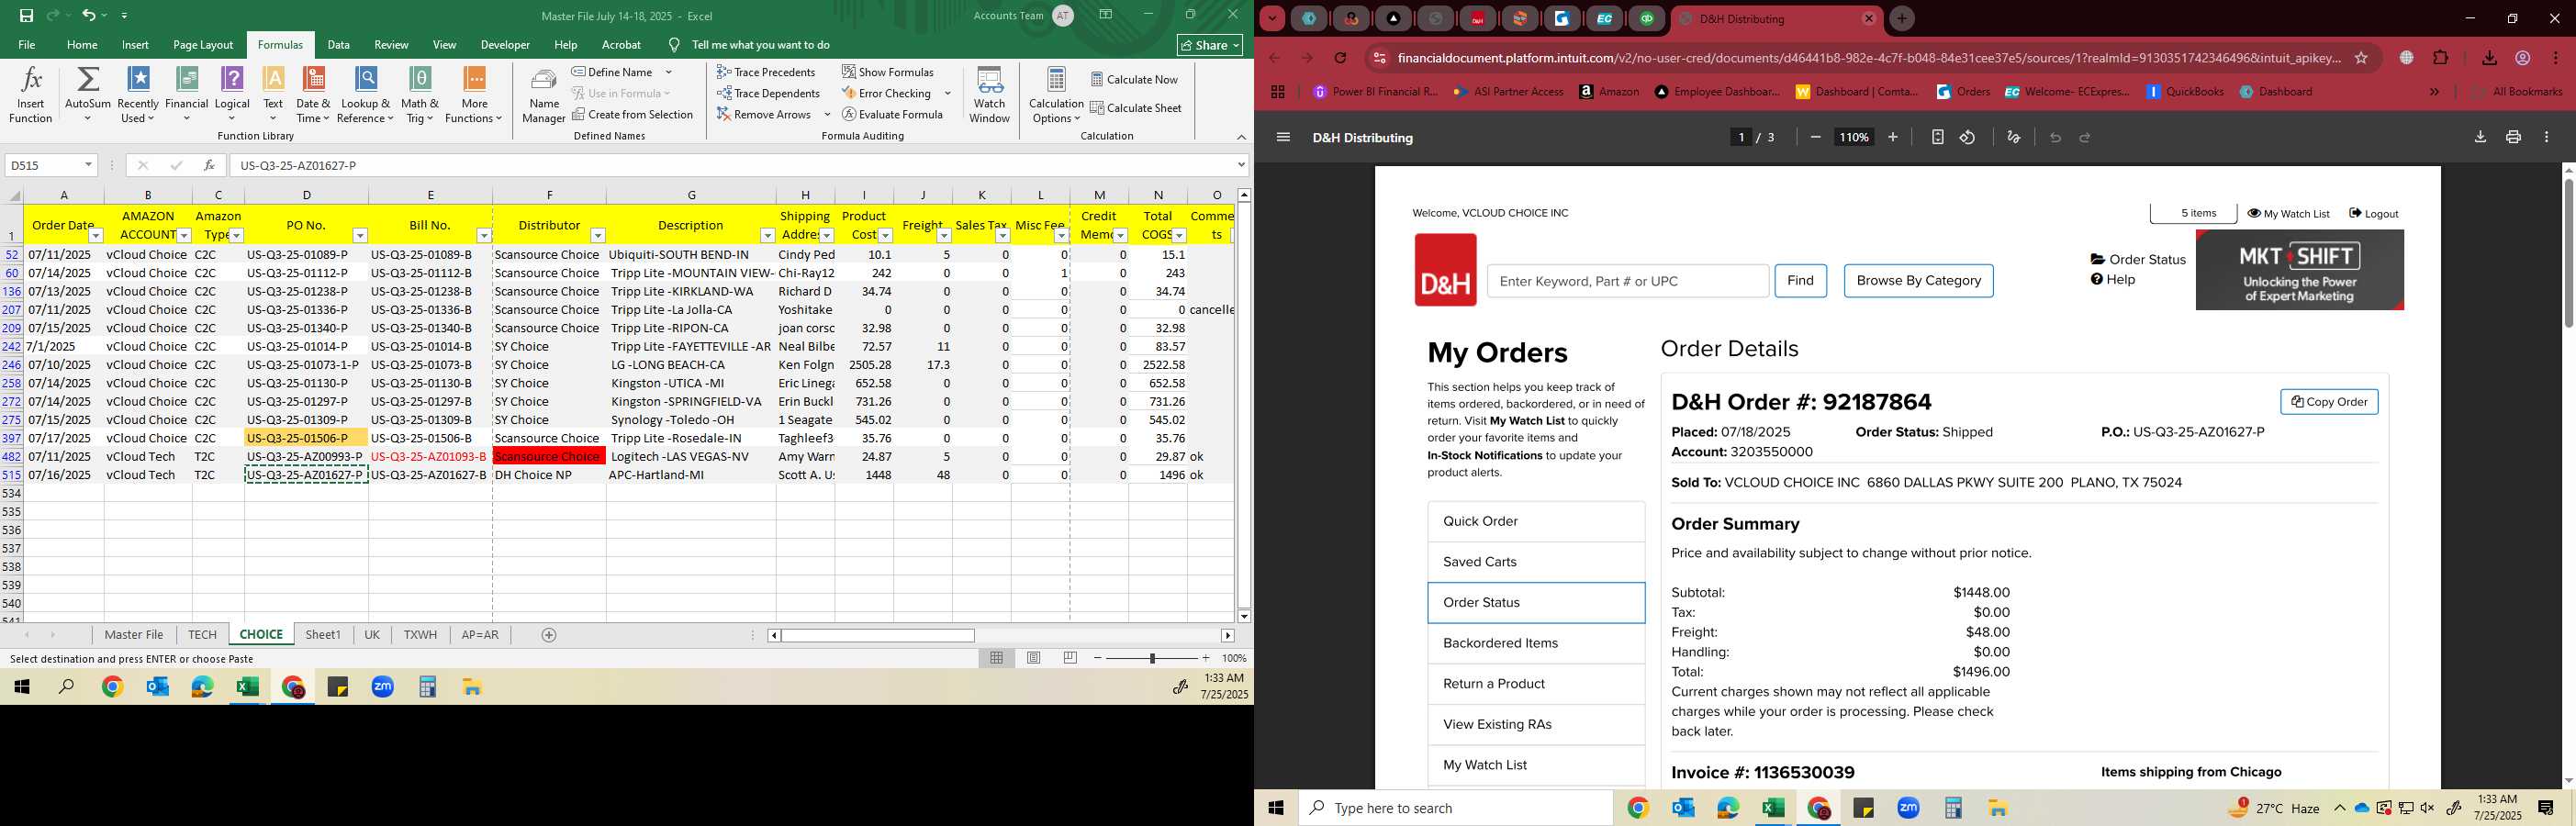The width and height of the screenshot is (2576, 826).
Task: Switch to Page Layout view button
Action: click(x=1033, y=658)
